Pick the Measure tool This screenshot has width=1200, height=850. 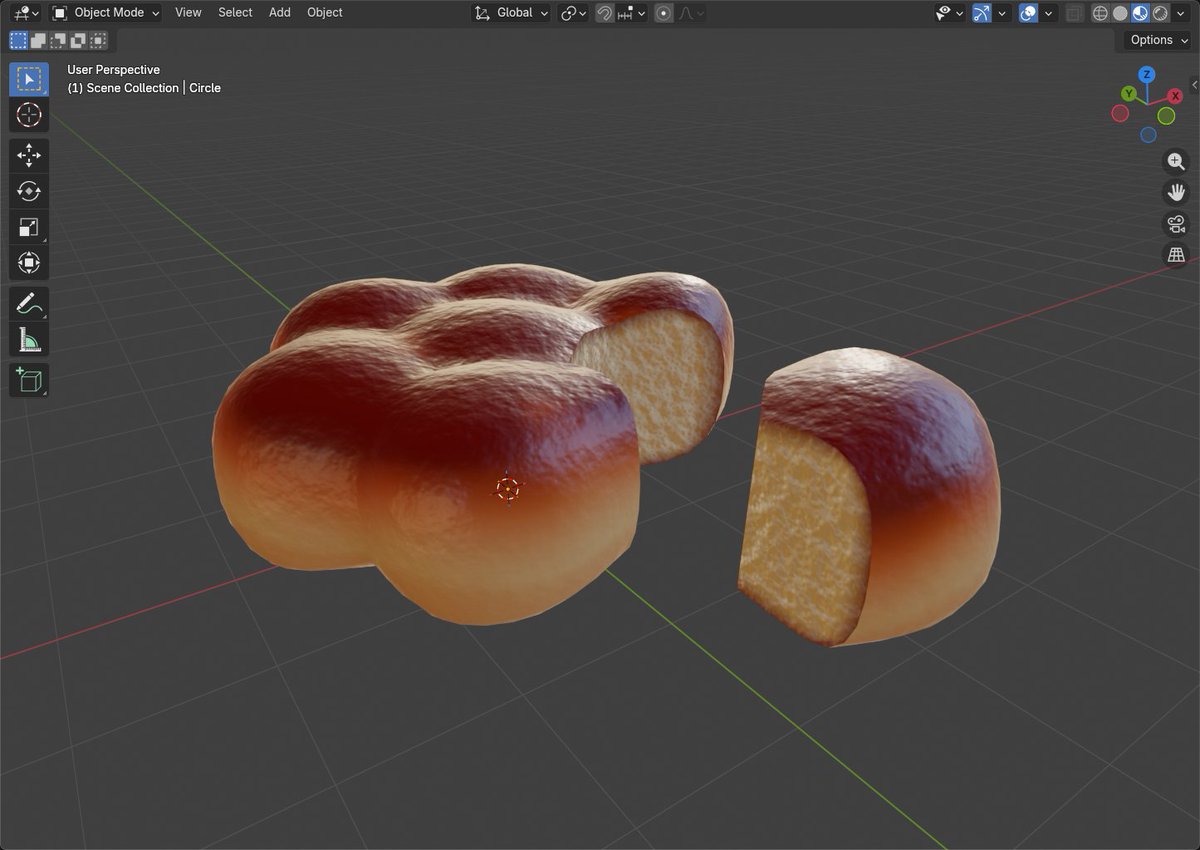coord(29,340)
